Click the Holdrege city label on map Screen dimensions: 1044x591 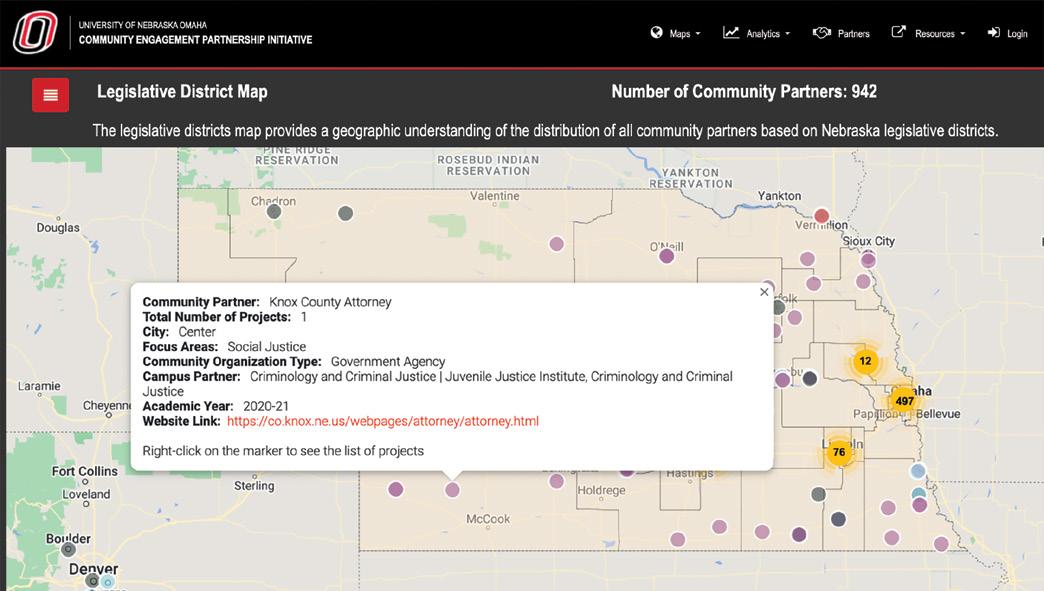pyautogui.click(x=601, y=491)
